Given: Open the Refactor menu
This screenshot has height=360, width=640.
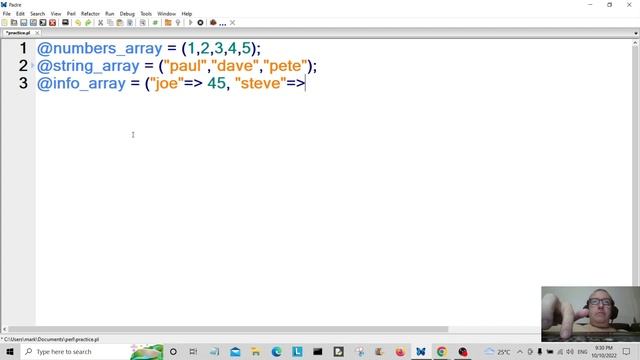Looking at the screenshot, I should 90,13.
